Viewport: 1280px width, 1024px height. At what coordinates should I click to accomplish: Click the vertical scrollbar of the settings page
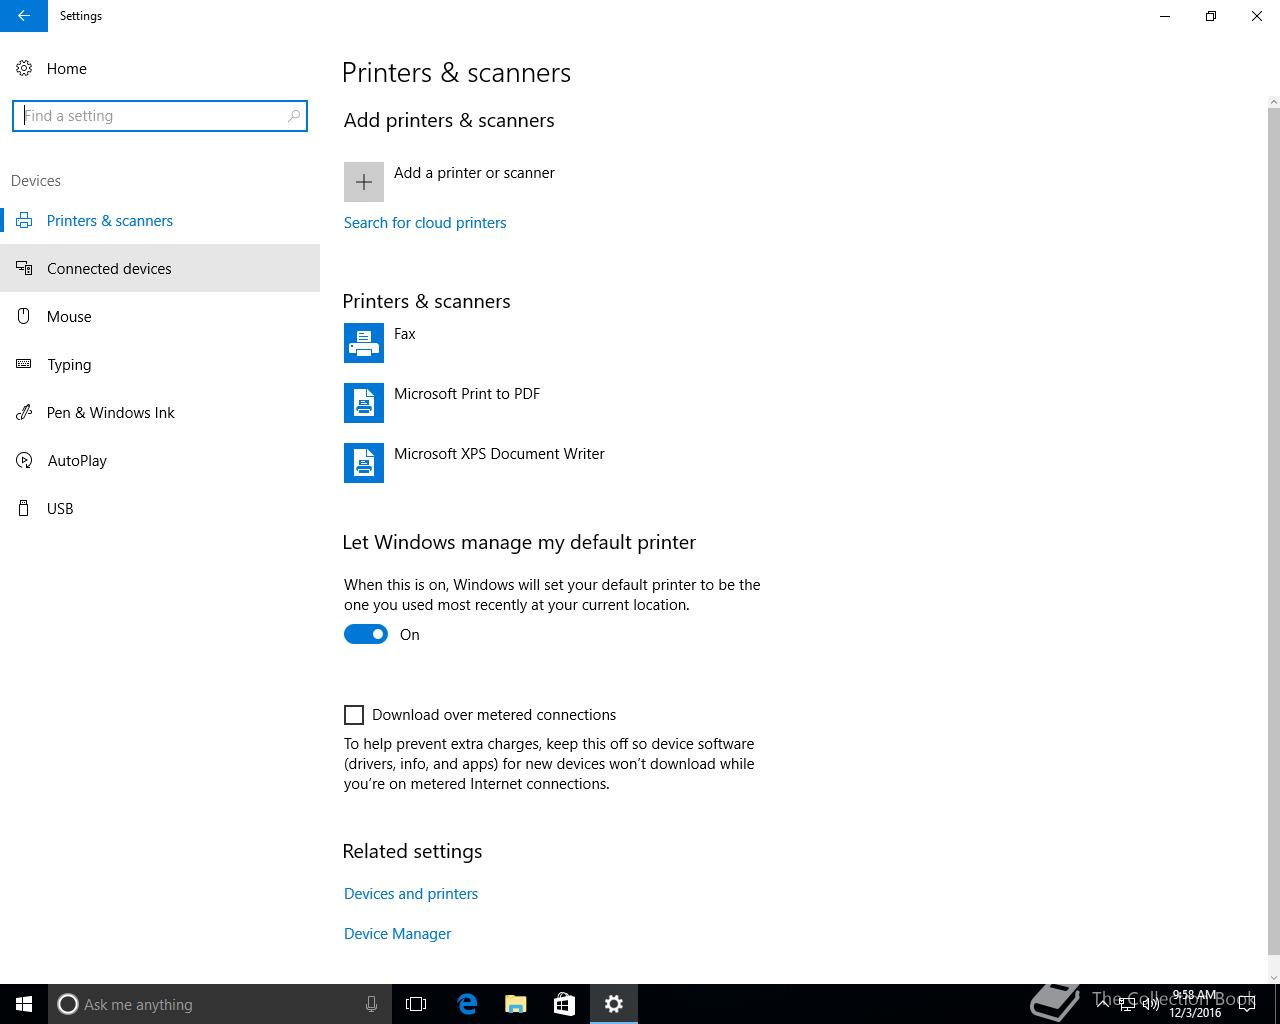[1273, 530]
